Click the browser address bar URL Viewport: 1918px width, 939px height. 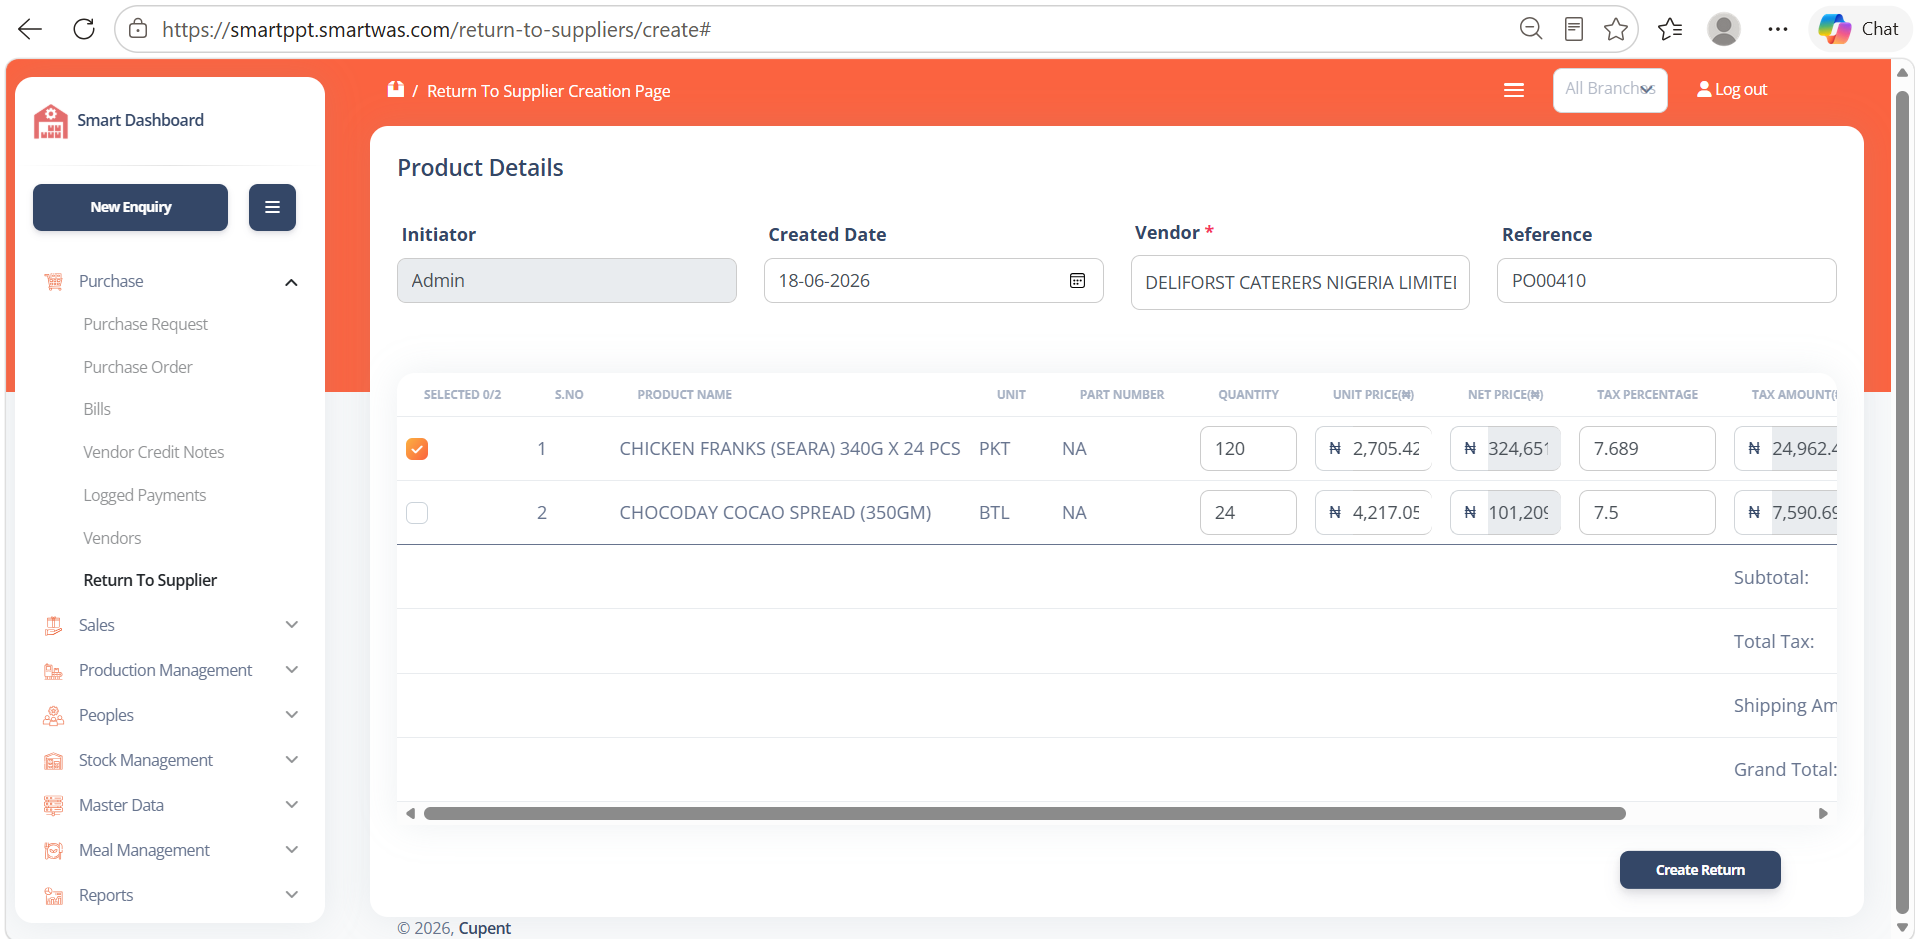click(x=436, y=30)
